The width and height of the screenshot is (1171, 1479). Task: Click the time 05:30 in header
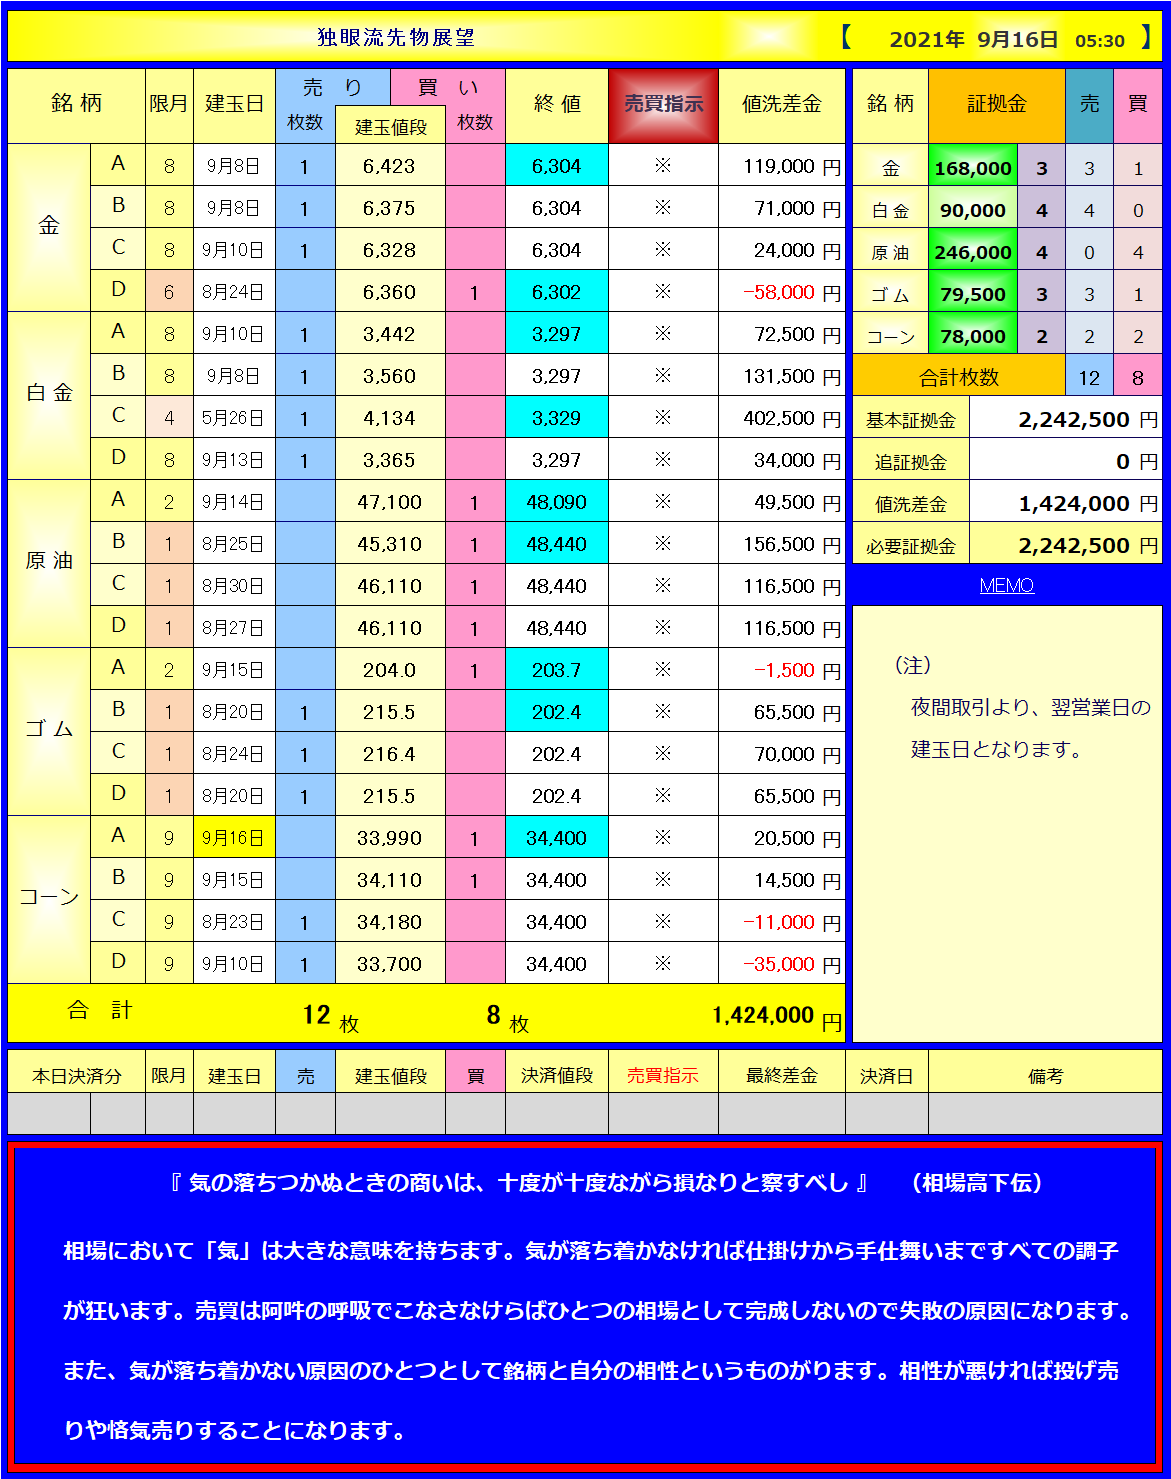pos(1100,41)
